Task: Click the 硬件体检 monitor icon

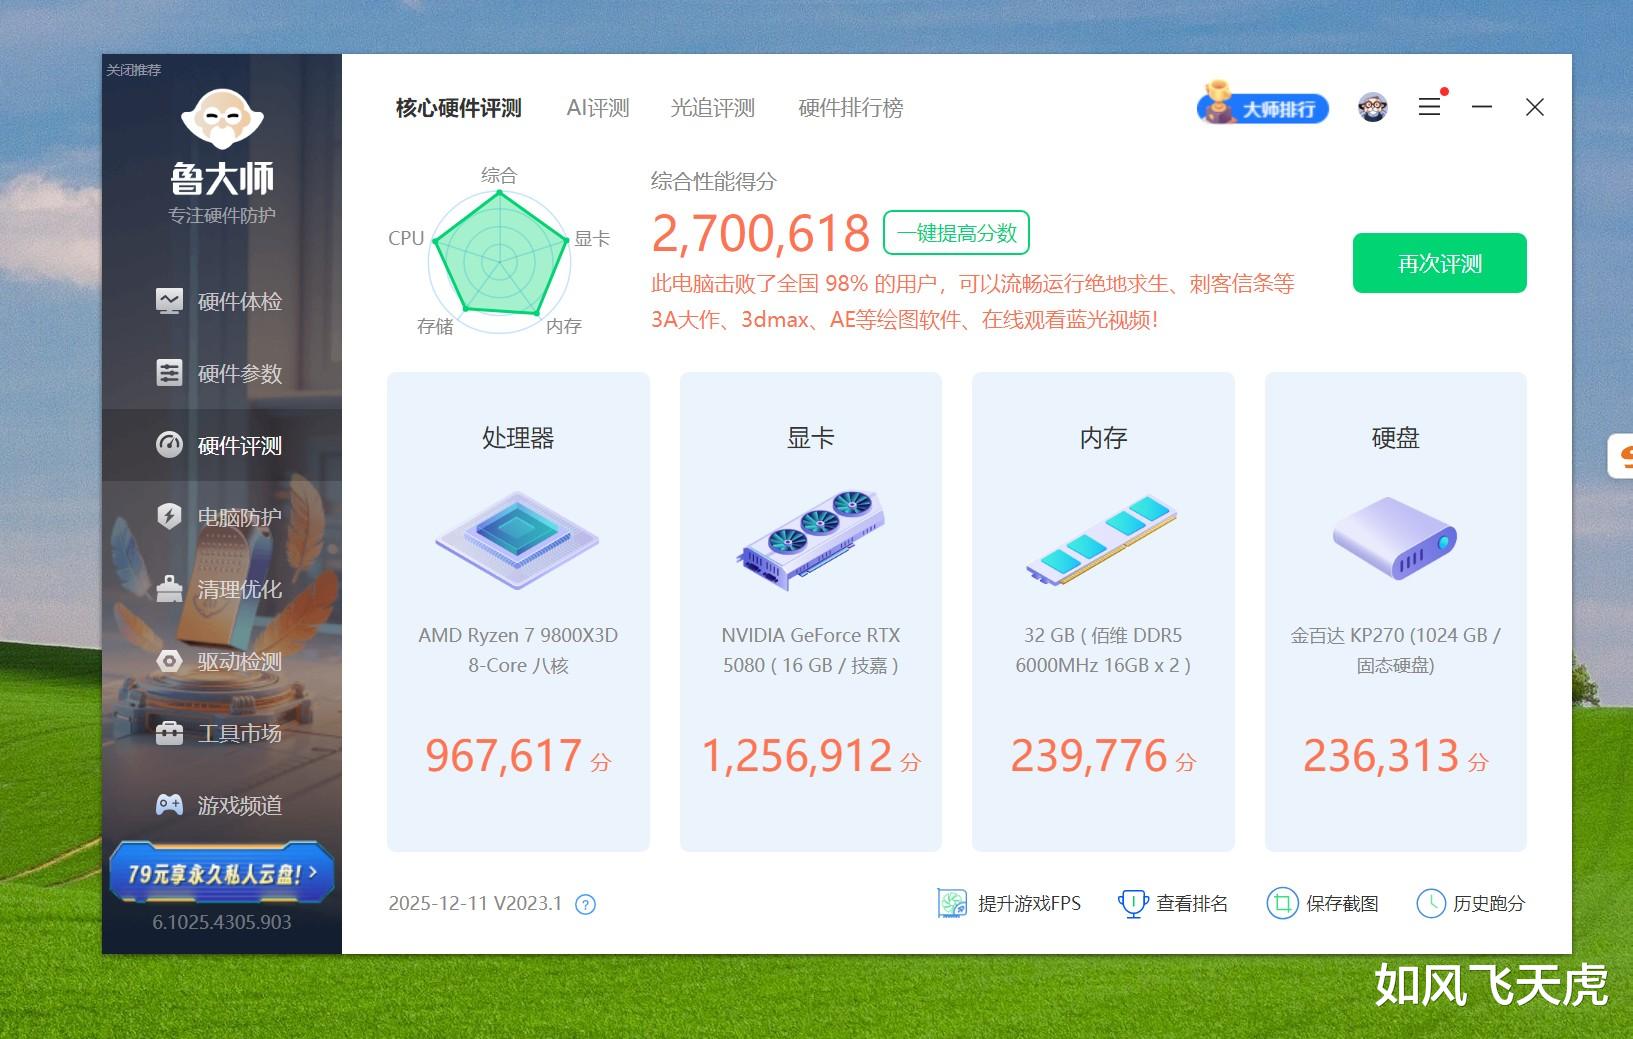Action: [169, 301]
